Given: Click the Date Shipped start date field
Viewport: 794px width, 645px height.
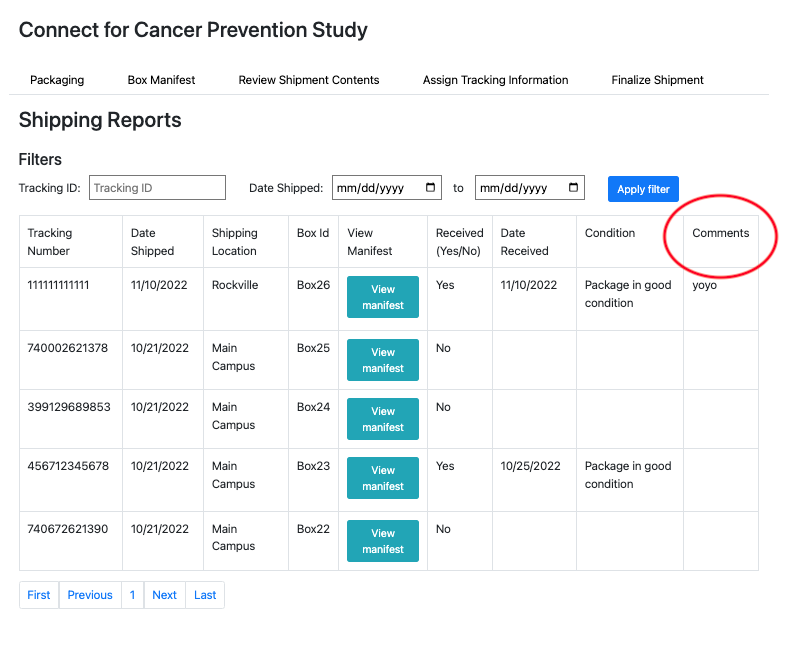Looking at the screenshot, I should tap(387, 188).
